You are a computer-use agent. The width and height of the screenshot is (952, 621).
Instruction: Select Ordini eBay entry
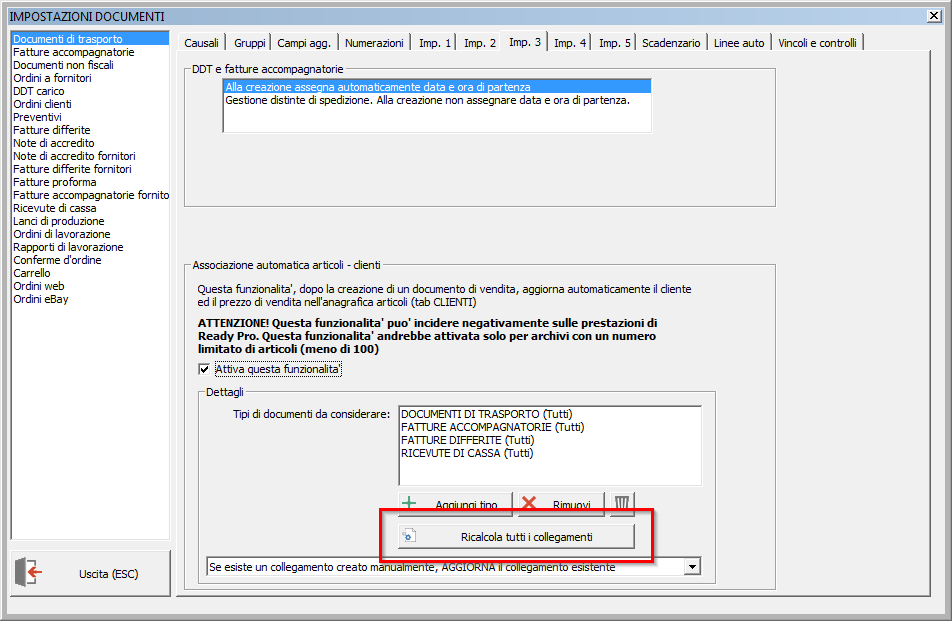pos(90,299)
